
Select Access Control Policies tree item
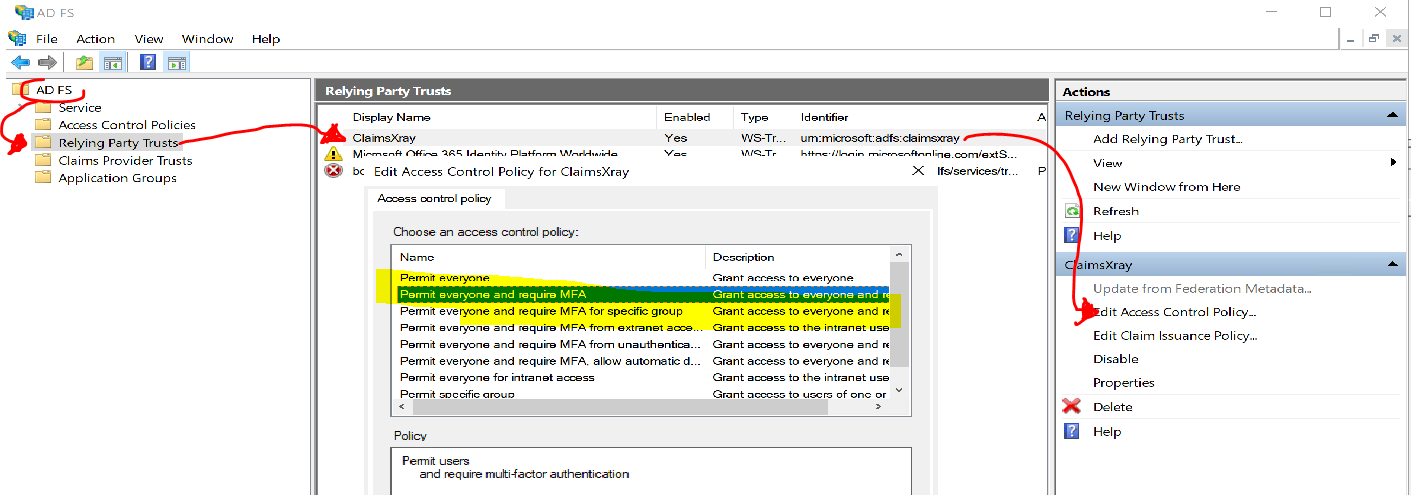127,125
